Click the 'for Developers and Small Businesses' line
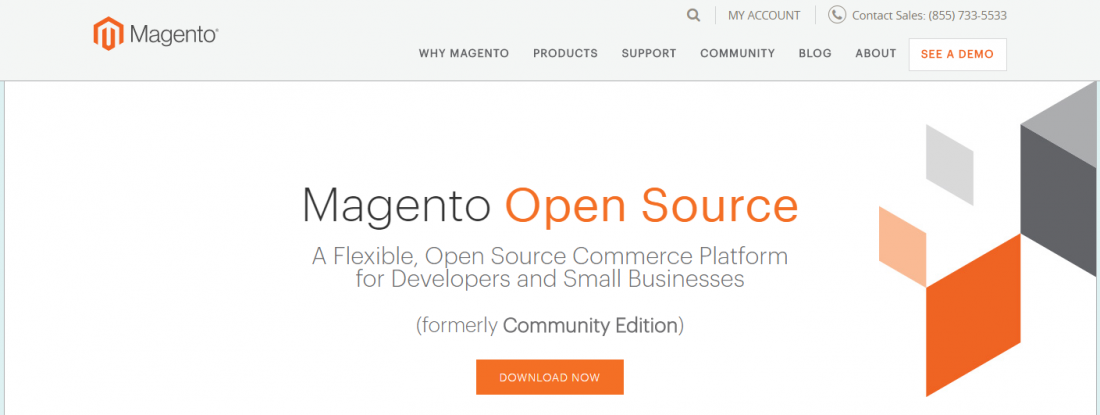 click(550, 279)
